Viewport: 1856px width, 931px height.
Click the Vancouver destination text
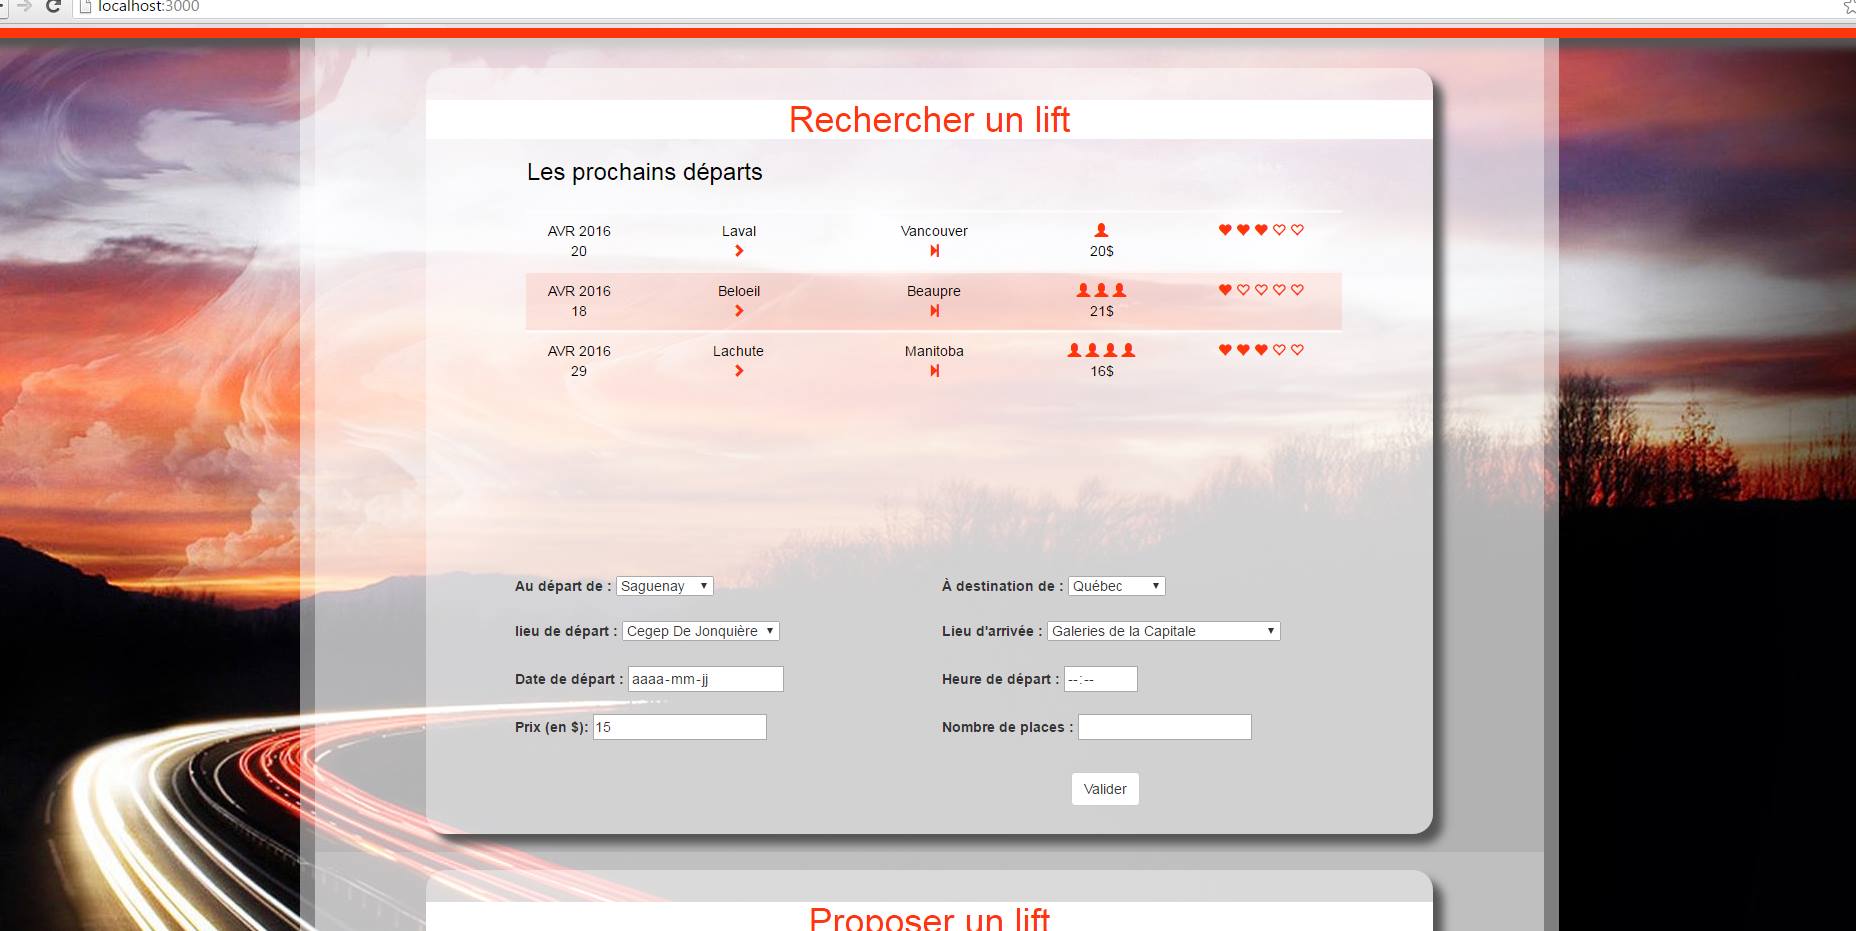click(x=934, y=231)
